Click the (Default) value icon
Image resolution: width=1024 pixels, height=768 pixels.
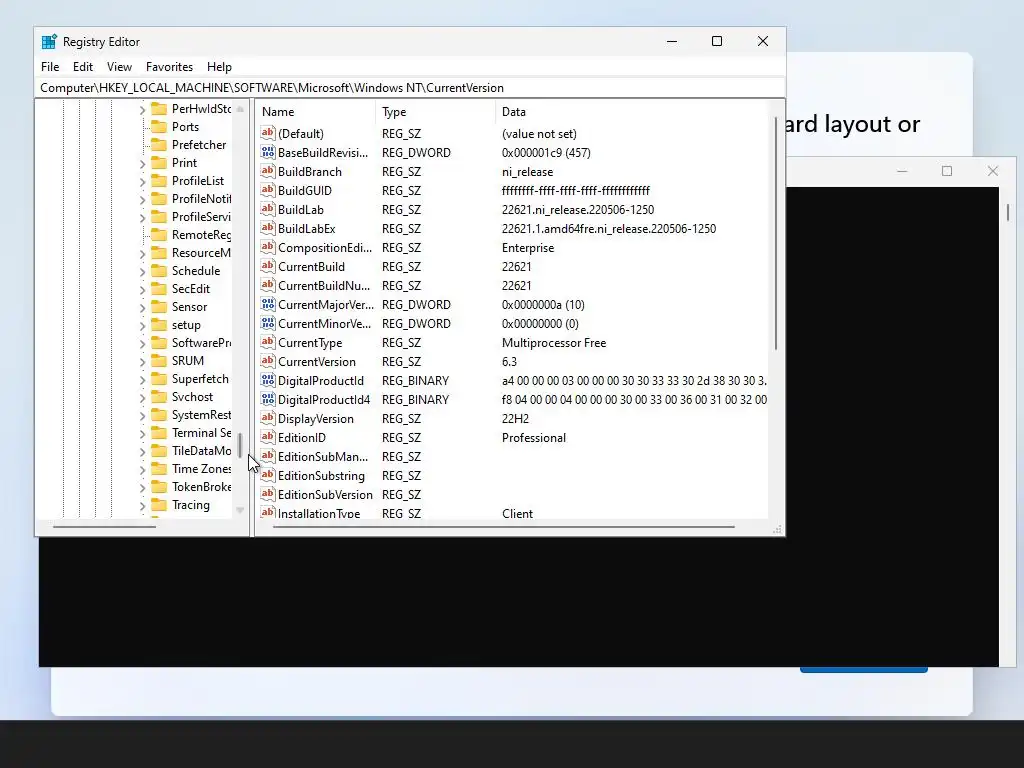point(268,133)
